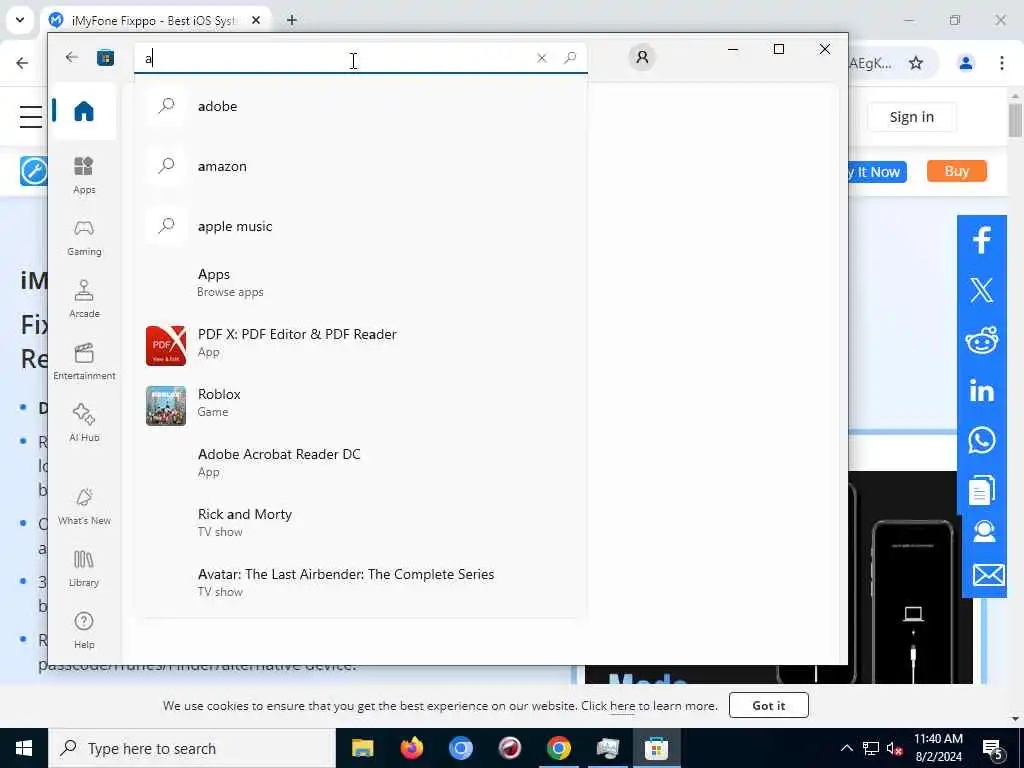The height and width of the screenshot is (768, 1024).
Task: Open the iMyFone hamburger menu
Action: (x=31, y=117)
